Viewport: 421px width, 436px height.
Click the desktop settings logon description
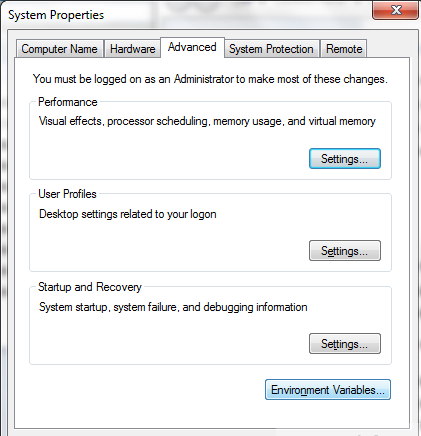(128, 214)
